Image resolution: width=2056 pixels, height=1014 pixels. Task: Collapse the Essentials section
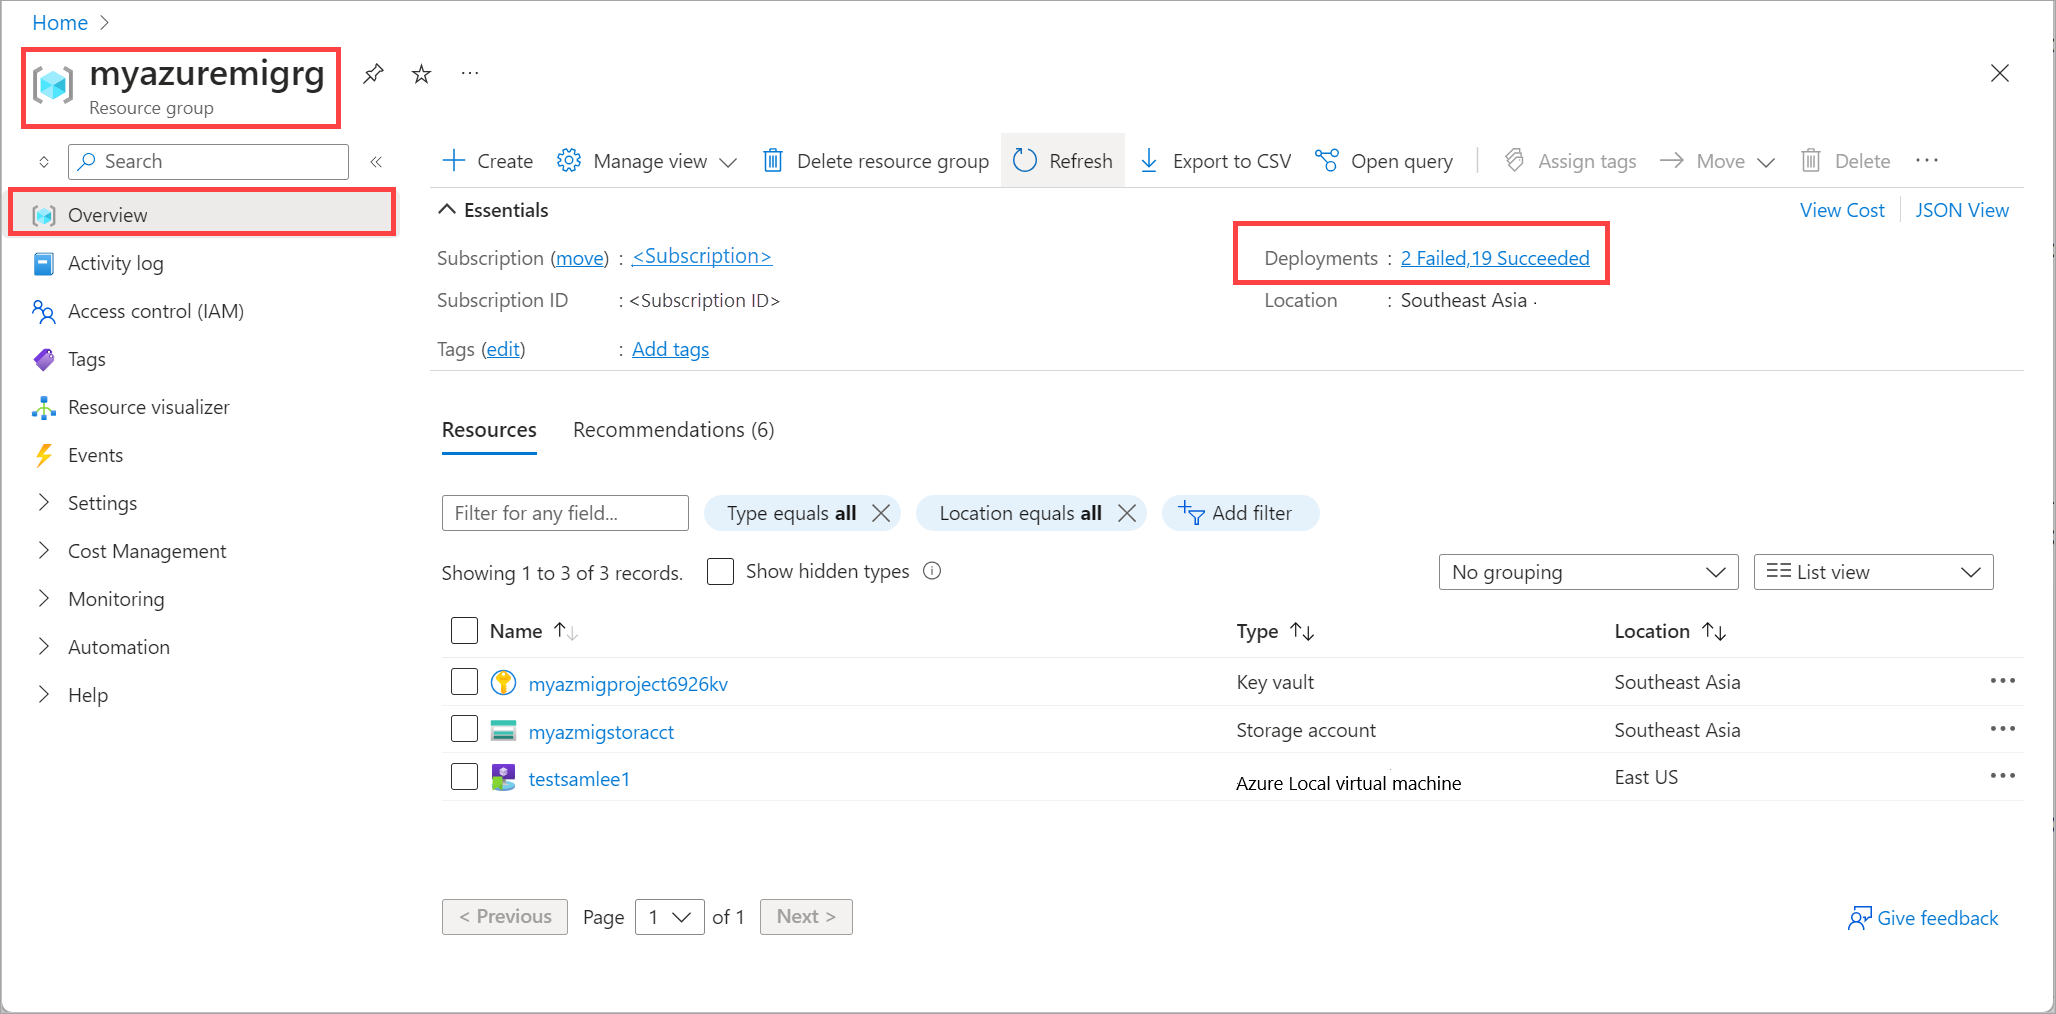click(x=448, y=209)
